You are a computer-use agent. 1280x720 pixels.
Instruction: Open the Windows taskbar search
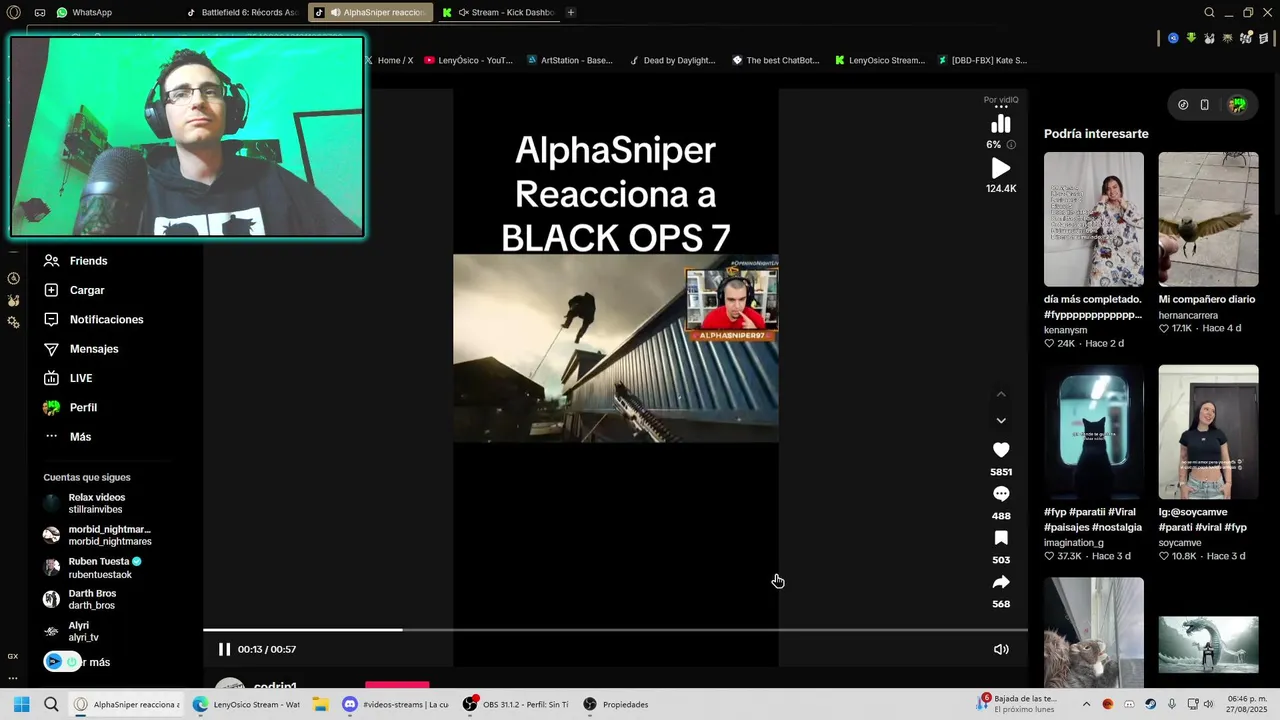(51, 704)
